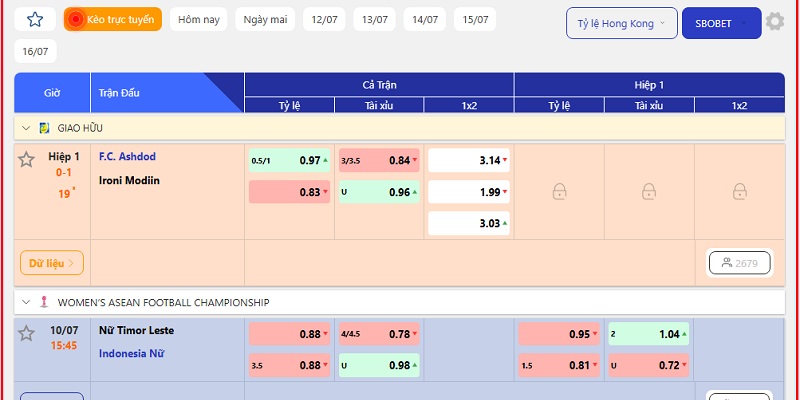This screenshot has height=400, width=800.
Task: Open Dữ liệu for F.C. Ashdod match
Action: click(52, 263)
